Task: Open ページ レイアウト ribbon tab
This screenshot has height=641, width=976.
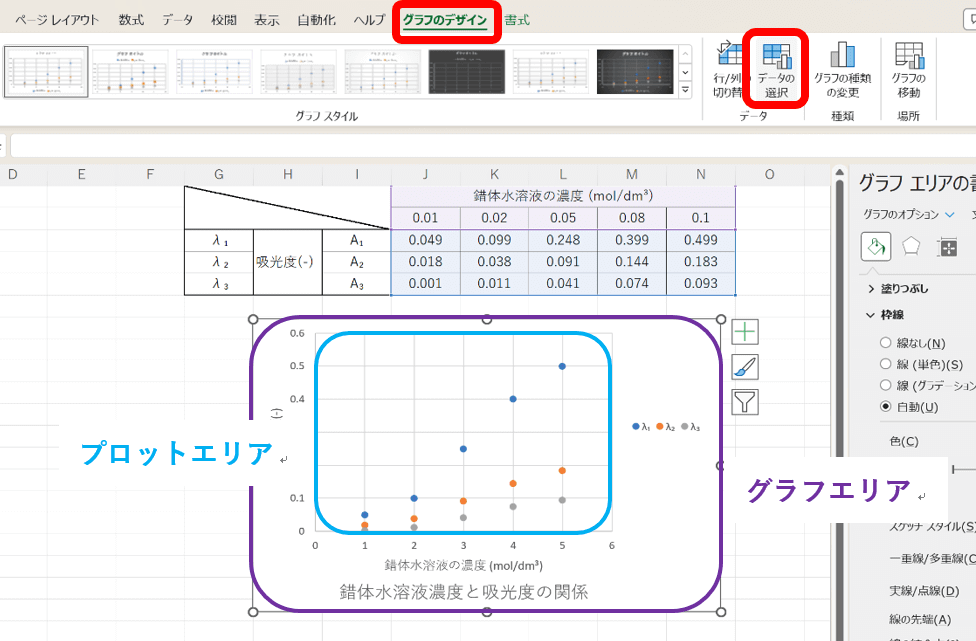Action: 56,20
